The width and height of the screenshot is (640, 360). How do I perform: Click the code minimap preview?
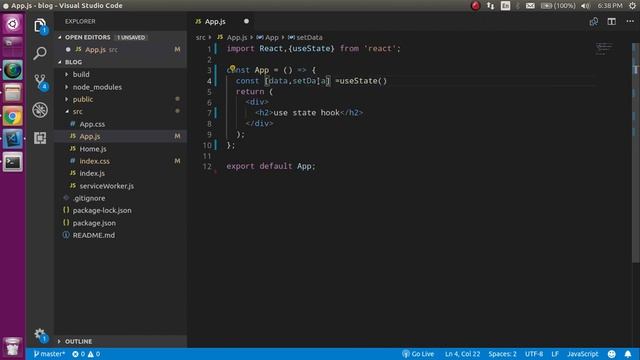coord(604,49)
